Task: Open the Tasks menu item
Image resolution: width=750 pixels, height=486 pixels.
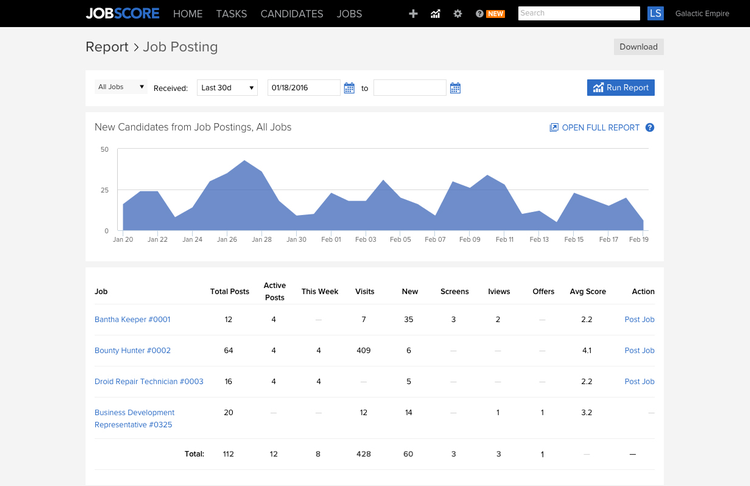Action: pyautogui.click(x=231, y=14)
